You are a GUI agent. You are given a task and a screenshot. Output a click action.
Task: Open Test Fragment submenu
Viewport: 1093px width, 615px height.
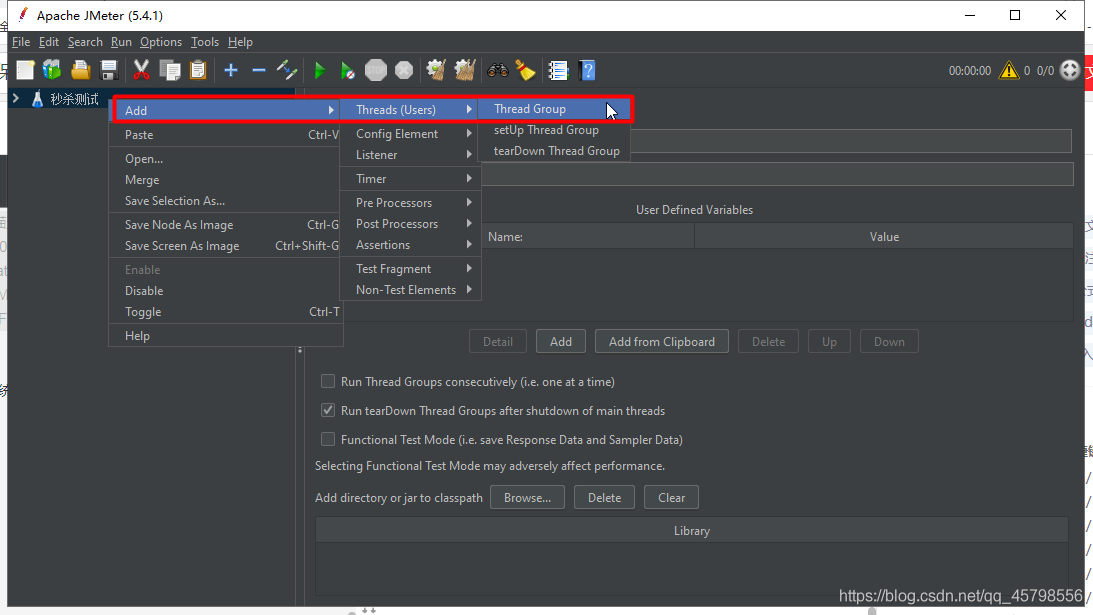tap(410, 269)
